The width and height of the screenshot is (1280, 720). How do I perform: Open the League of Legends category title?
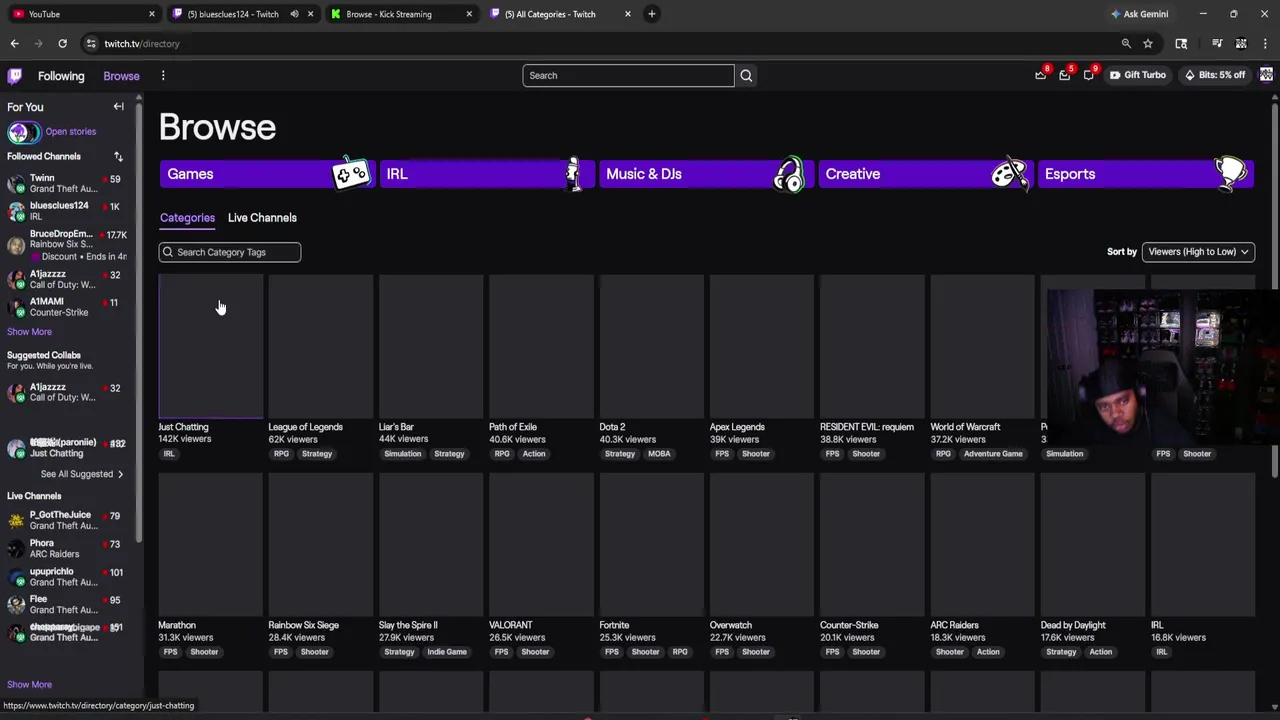tap(305, 427)
